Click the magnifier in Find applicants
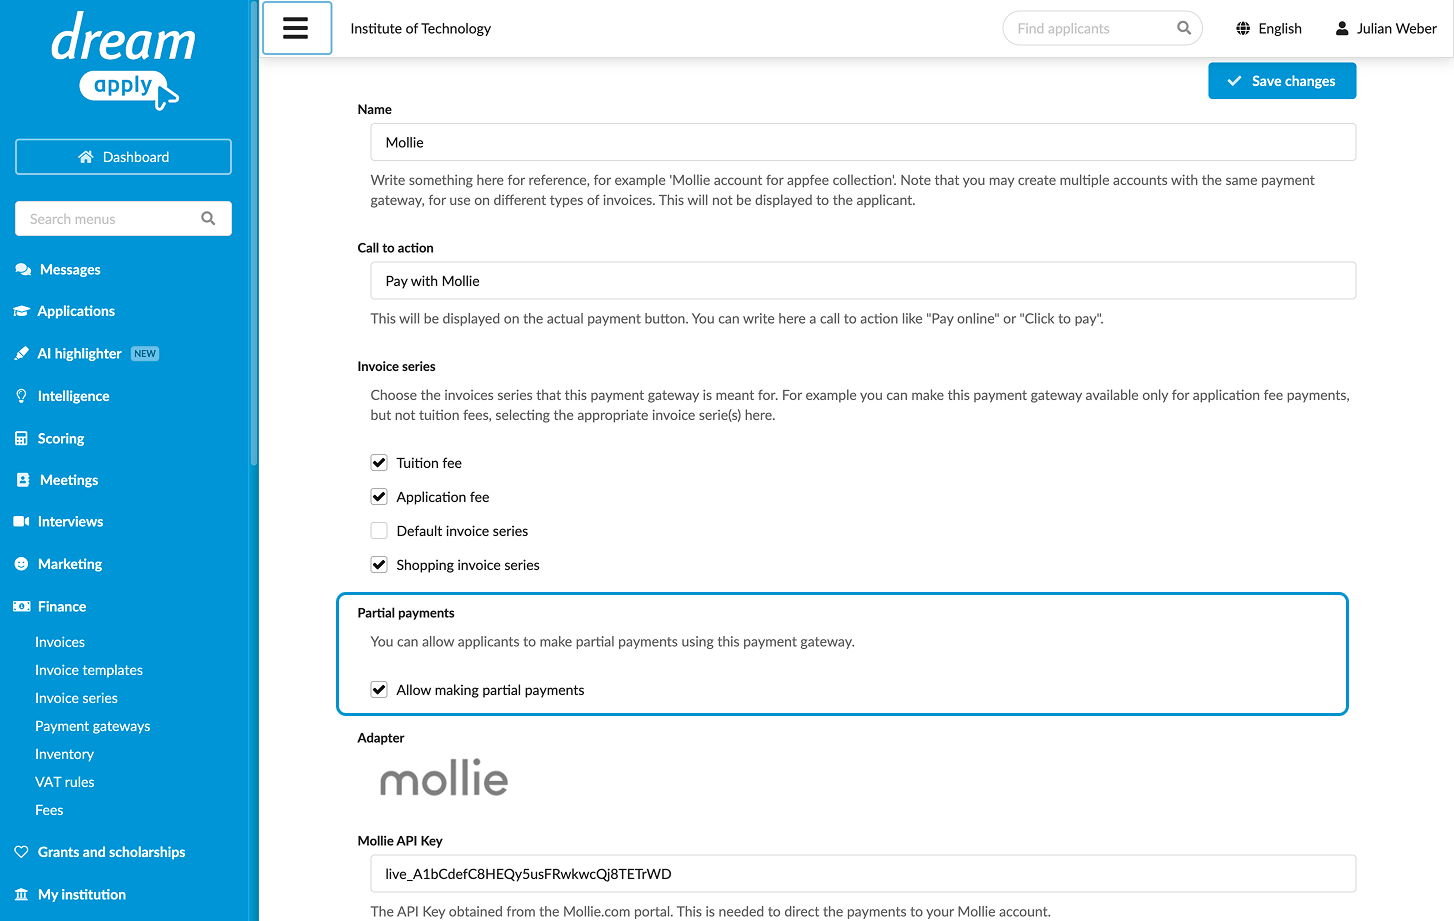 [x=1184, y=28]
